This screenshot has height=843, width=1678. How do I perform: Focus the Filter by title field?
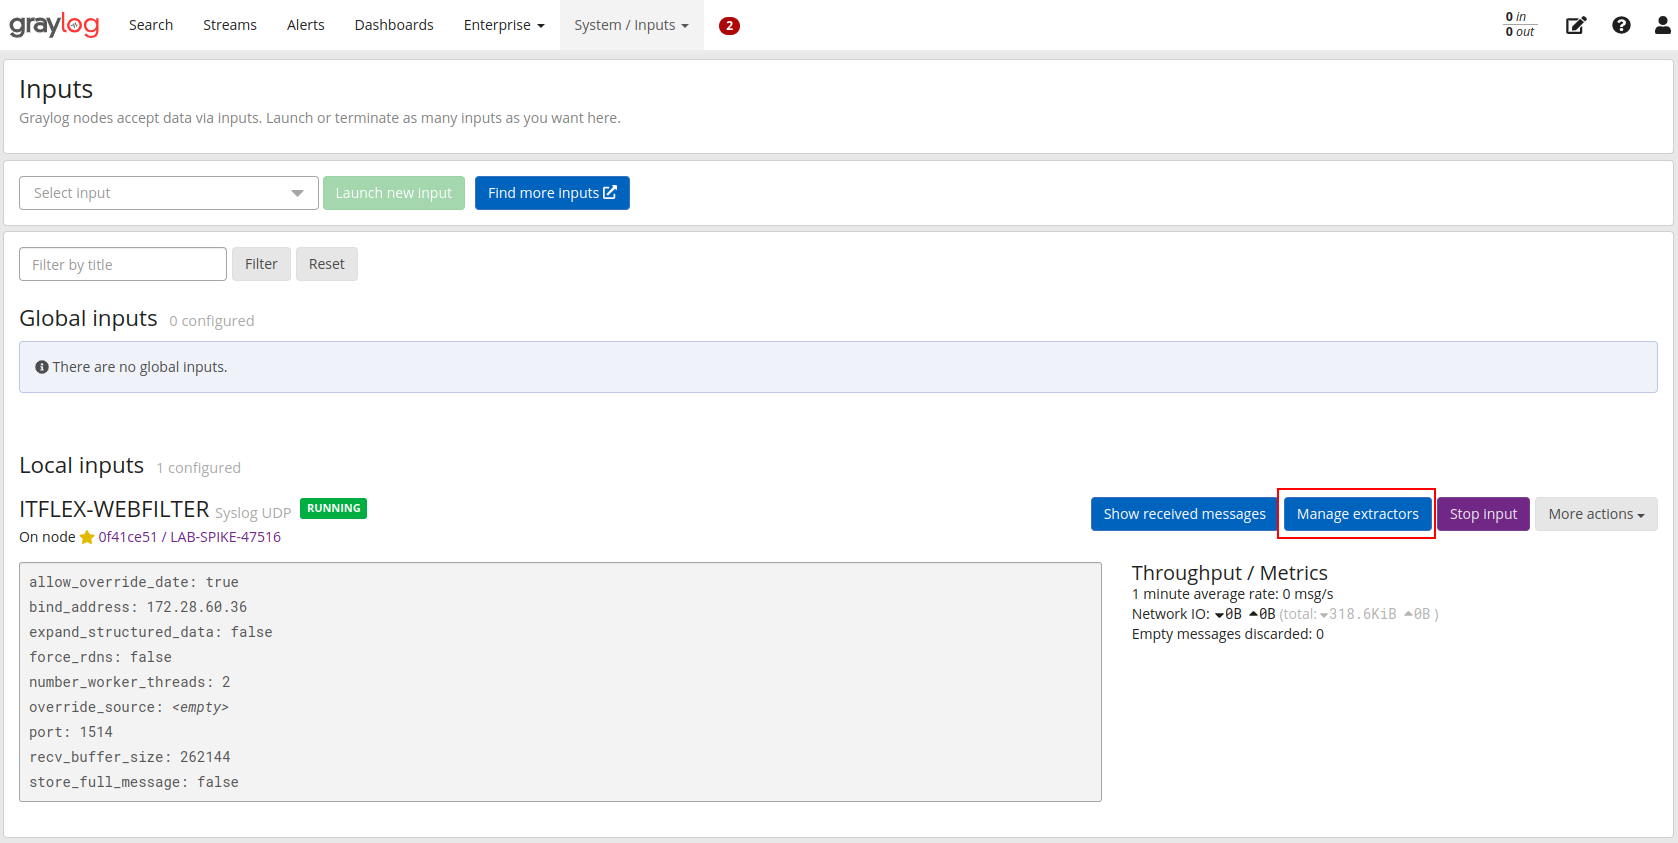point(123,264)
